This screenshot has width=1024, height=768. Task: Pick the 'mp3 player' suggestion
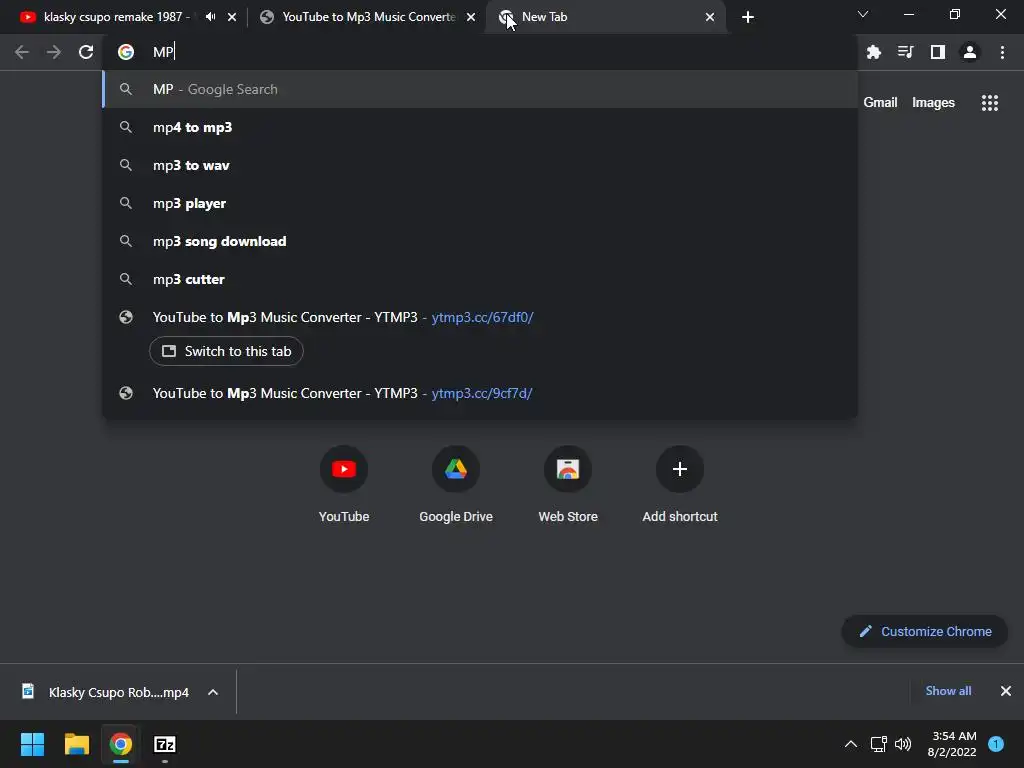(x=480, y=203)
